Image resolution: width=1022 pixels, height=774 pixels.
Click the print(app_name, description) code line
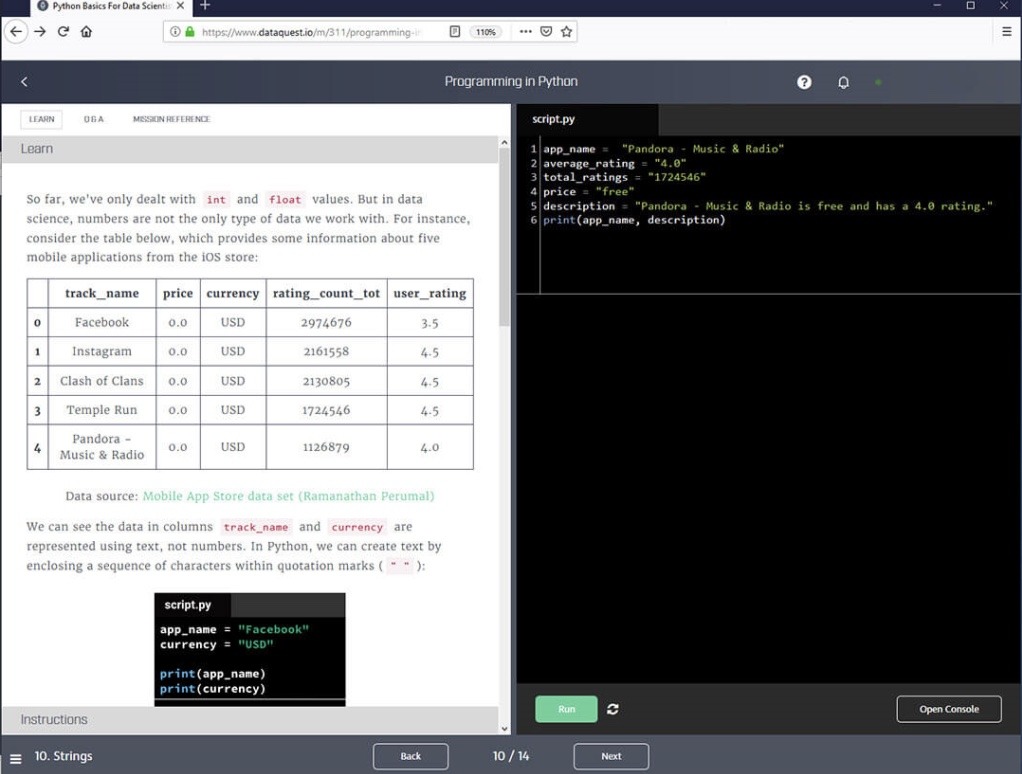(634, 220)
